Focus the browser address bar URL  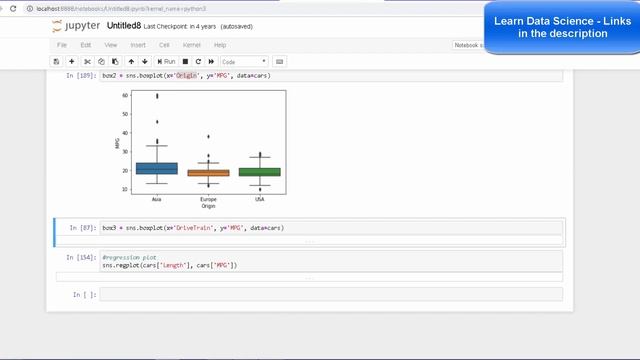(121, 9)
